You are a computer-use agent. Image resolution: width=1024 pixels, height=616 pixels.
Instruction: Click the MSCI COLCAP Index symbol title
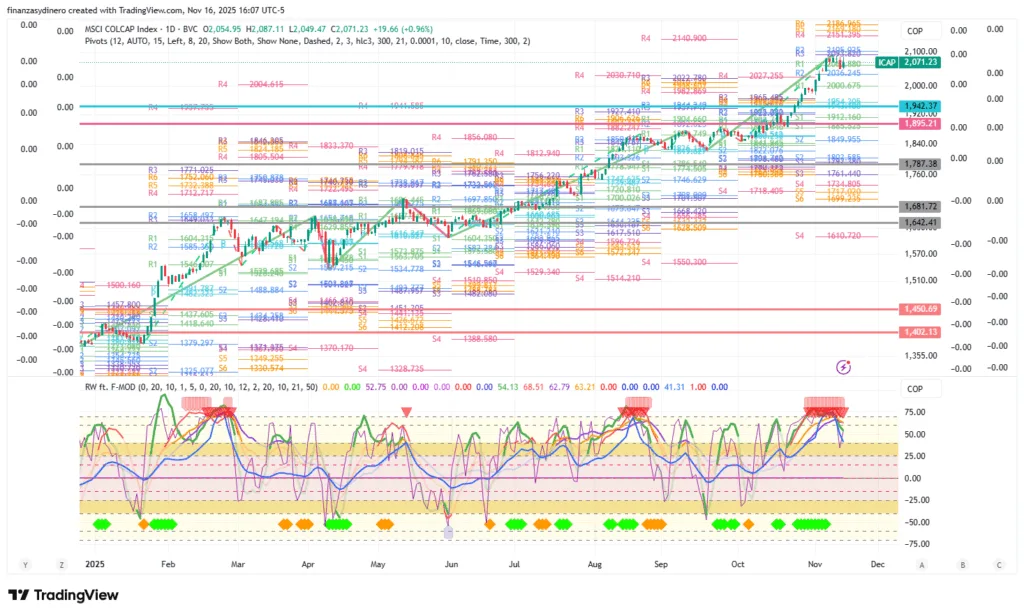128,29
